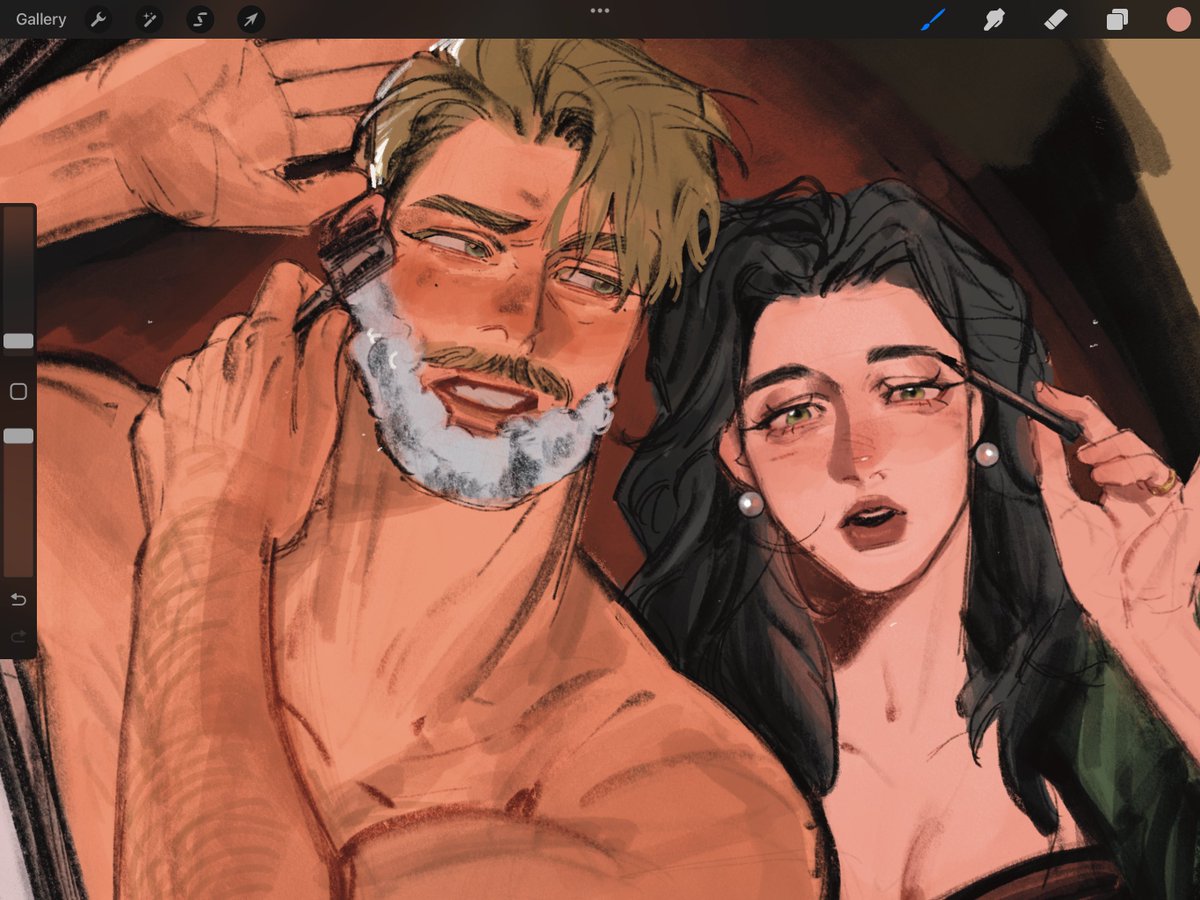Redo the last undone stroke
The image size is (1200, 900).
pos(18,636)
